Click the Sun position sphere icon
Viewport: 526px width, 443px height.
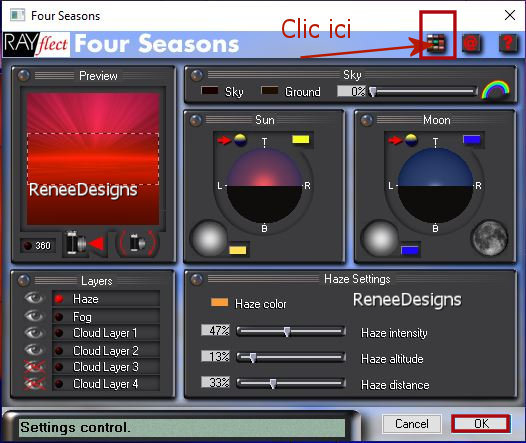click(x=240, y=140)
